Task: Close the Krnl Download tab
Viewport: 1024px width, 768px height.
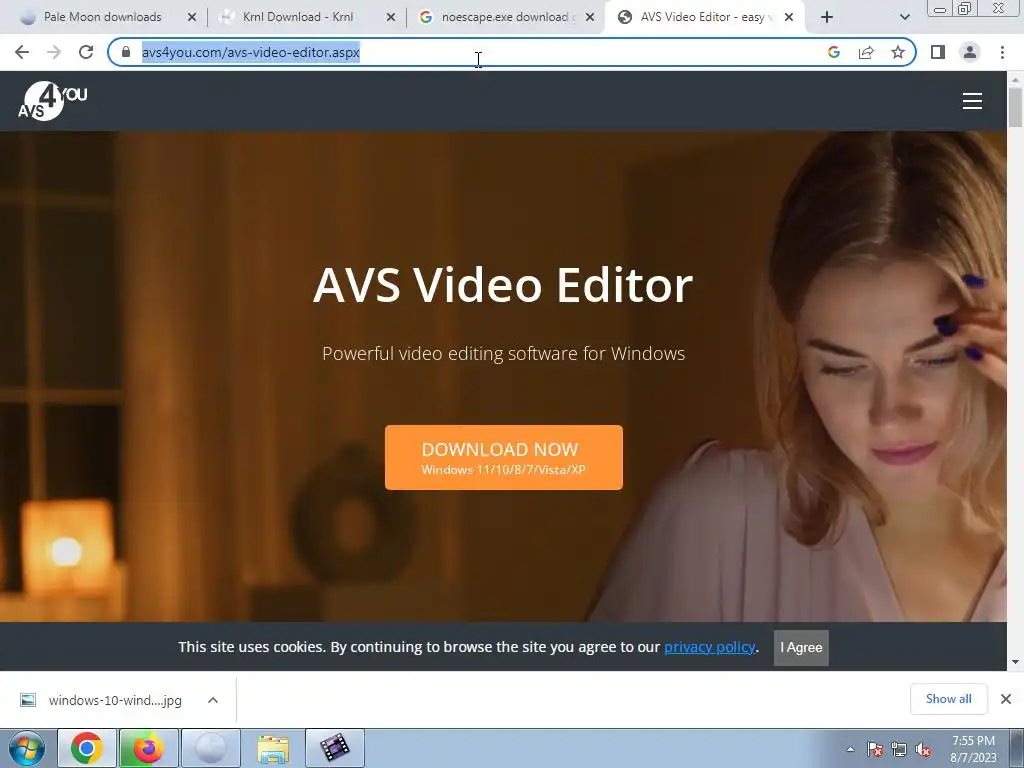Action: point(391,18)
